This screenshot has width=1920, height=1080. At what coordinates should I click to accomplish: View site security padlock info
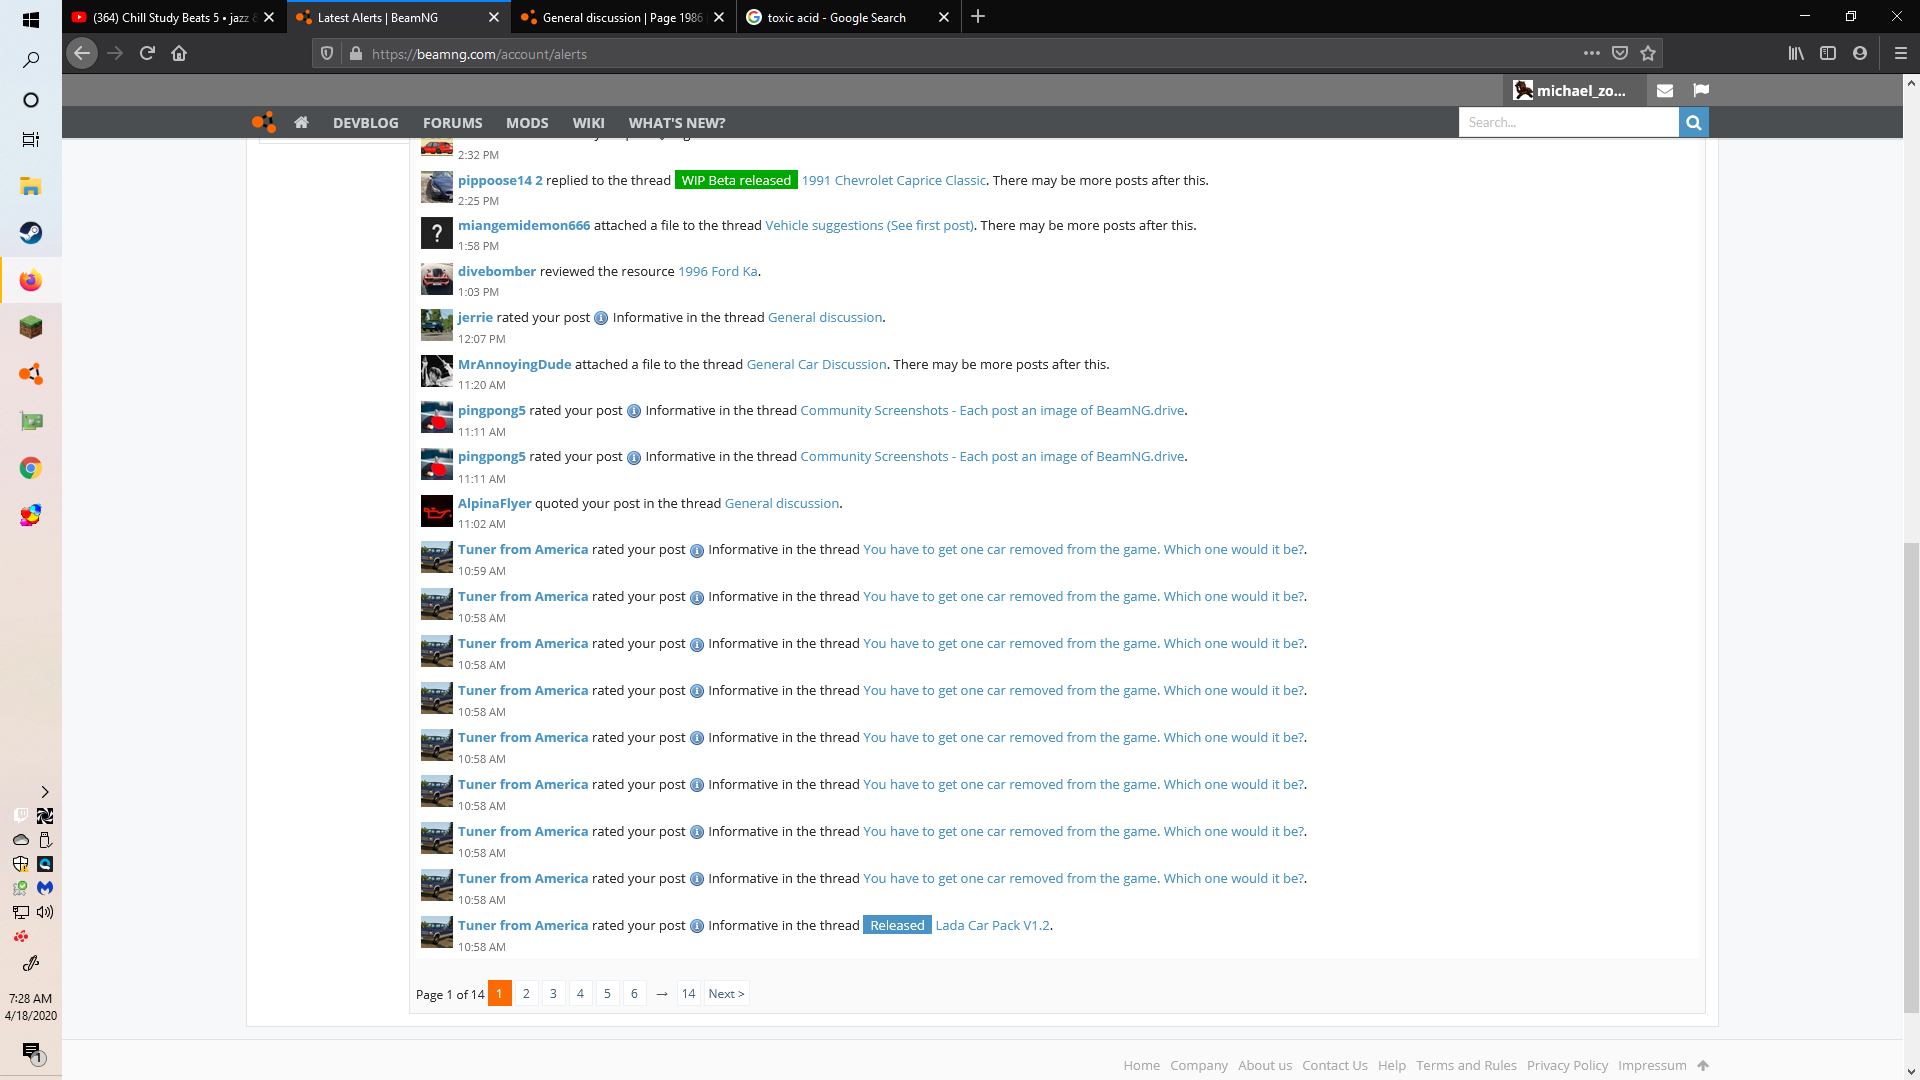coord(355,53)
